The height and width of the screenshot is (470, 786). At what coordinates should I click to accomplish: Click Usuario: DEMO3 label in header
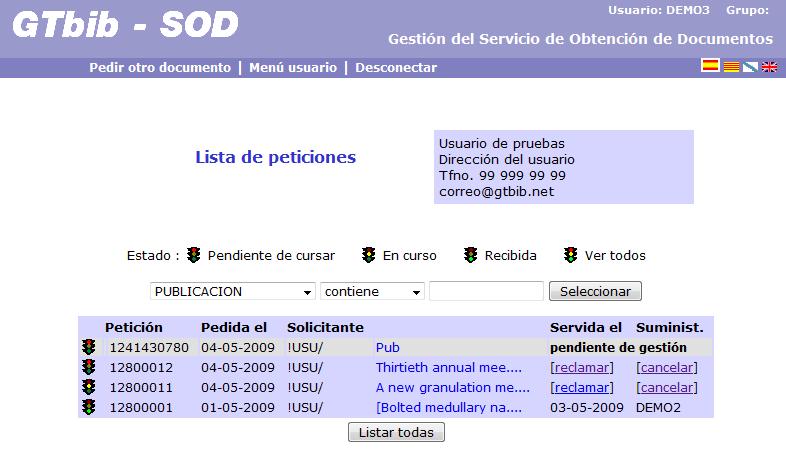(659, 10)
